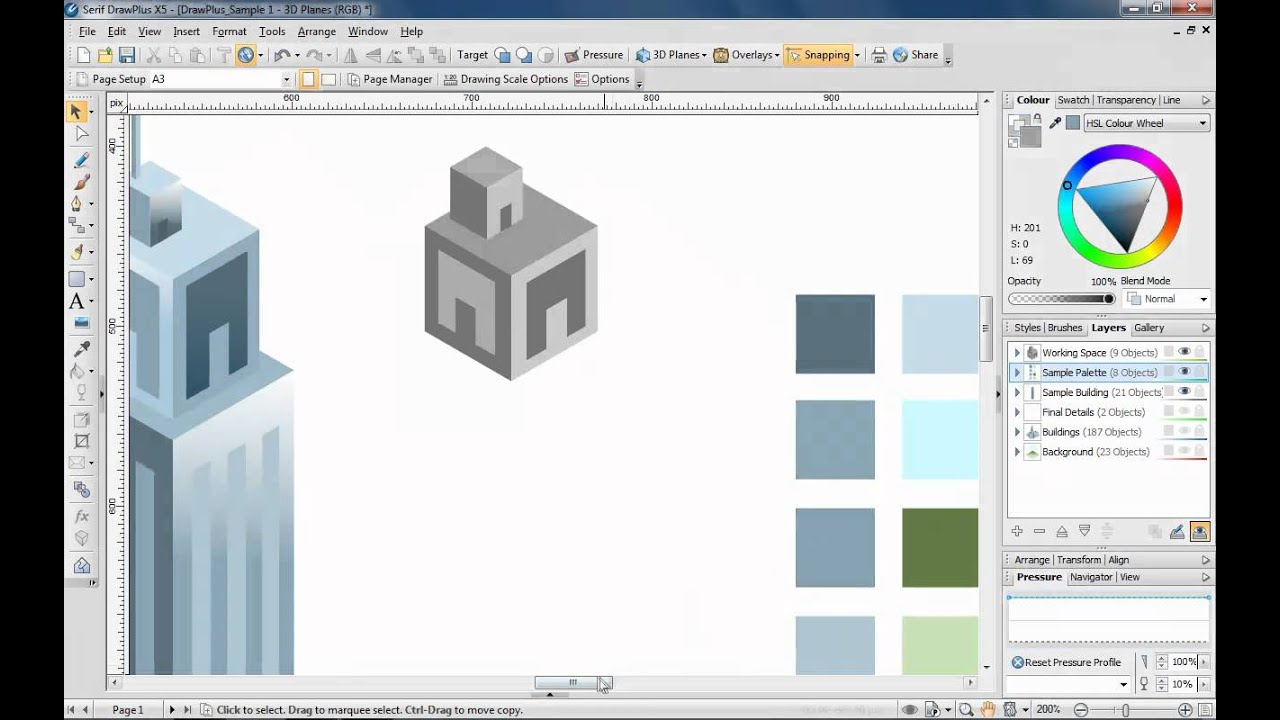The image size is (1280, 720).
Task: Hide the Sample Building layer
Action: click(x=1184, y=392)
